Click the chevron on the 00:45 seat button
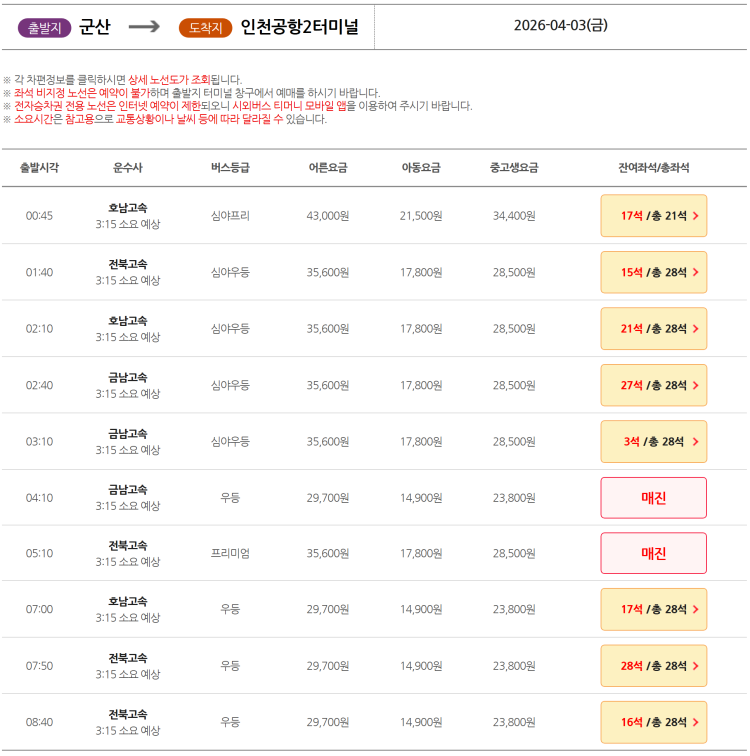 tap(695, 216)
